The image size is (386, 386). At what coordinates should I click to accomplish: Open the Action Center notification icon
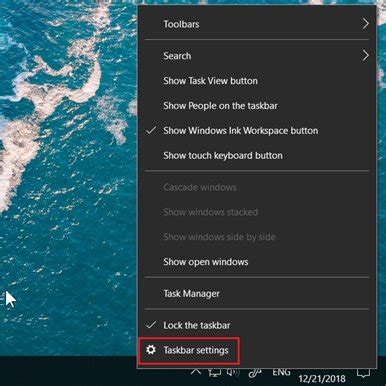pyautogui.click(x=363, y=373)
